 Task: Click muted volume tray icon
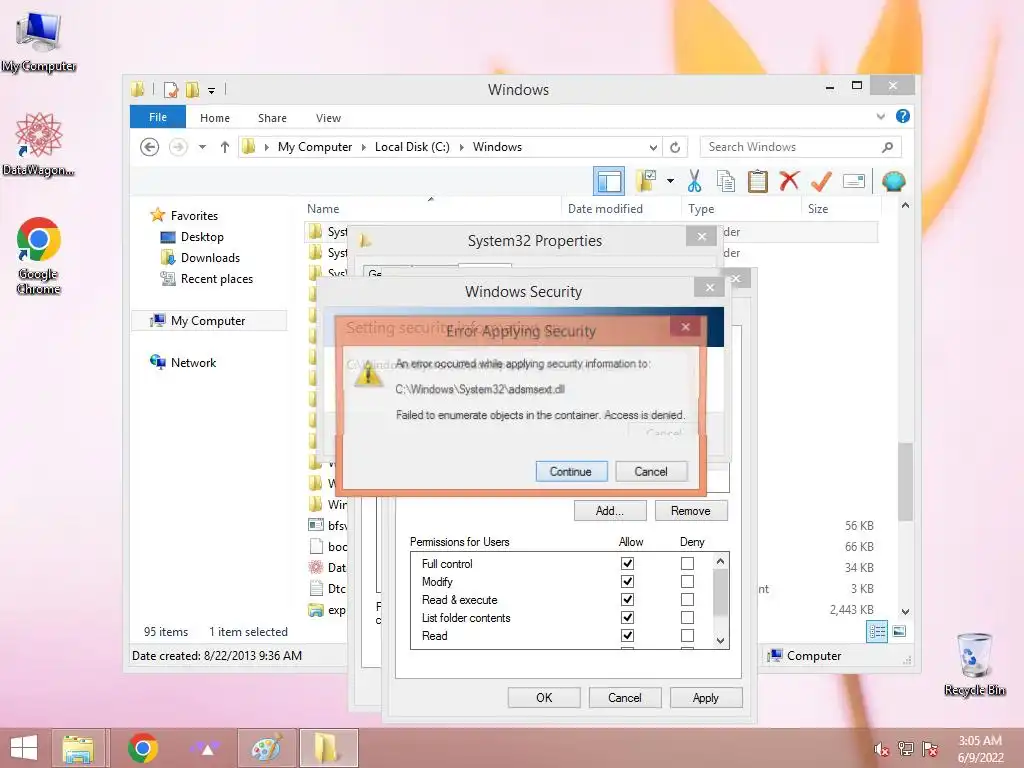coord(882,749)
